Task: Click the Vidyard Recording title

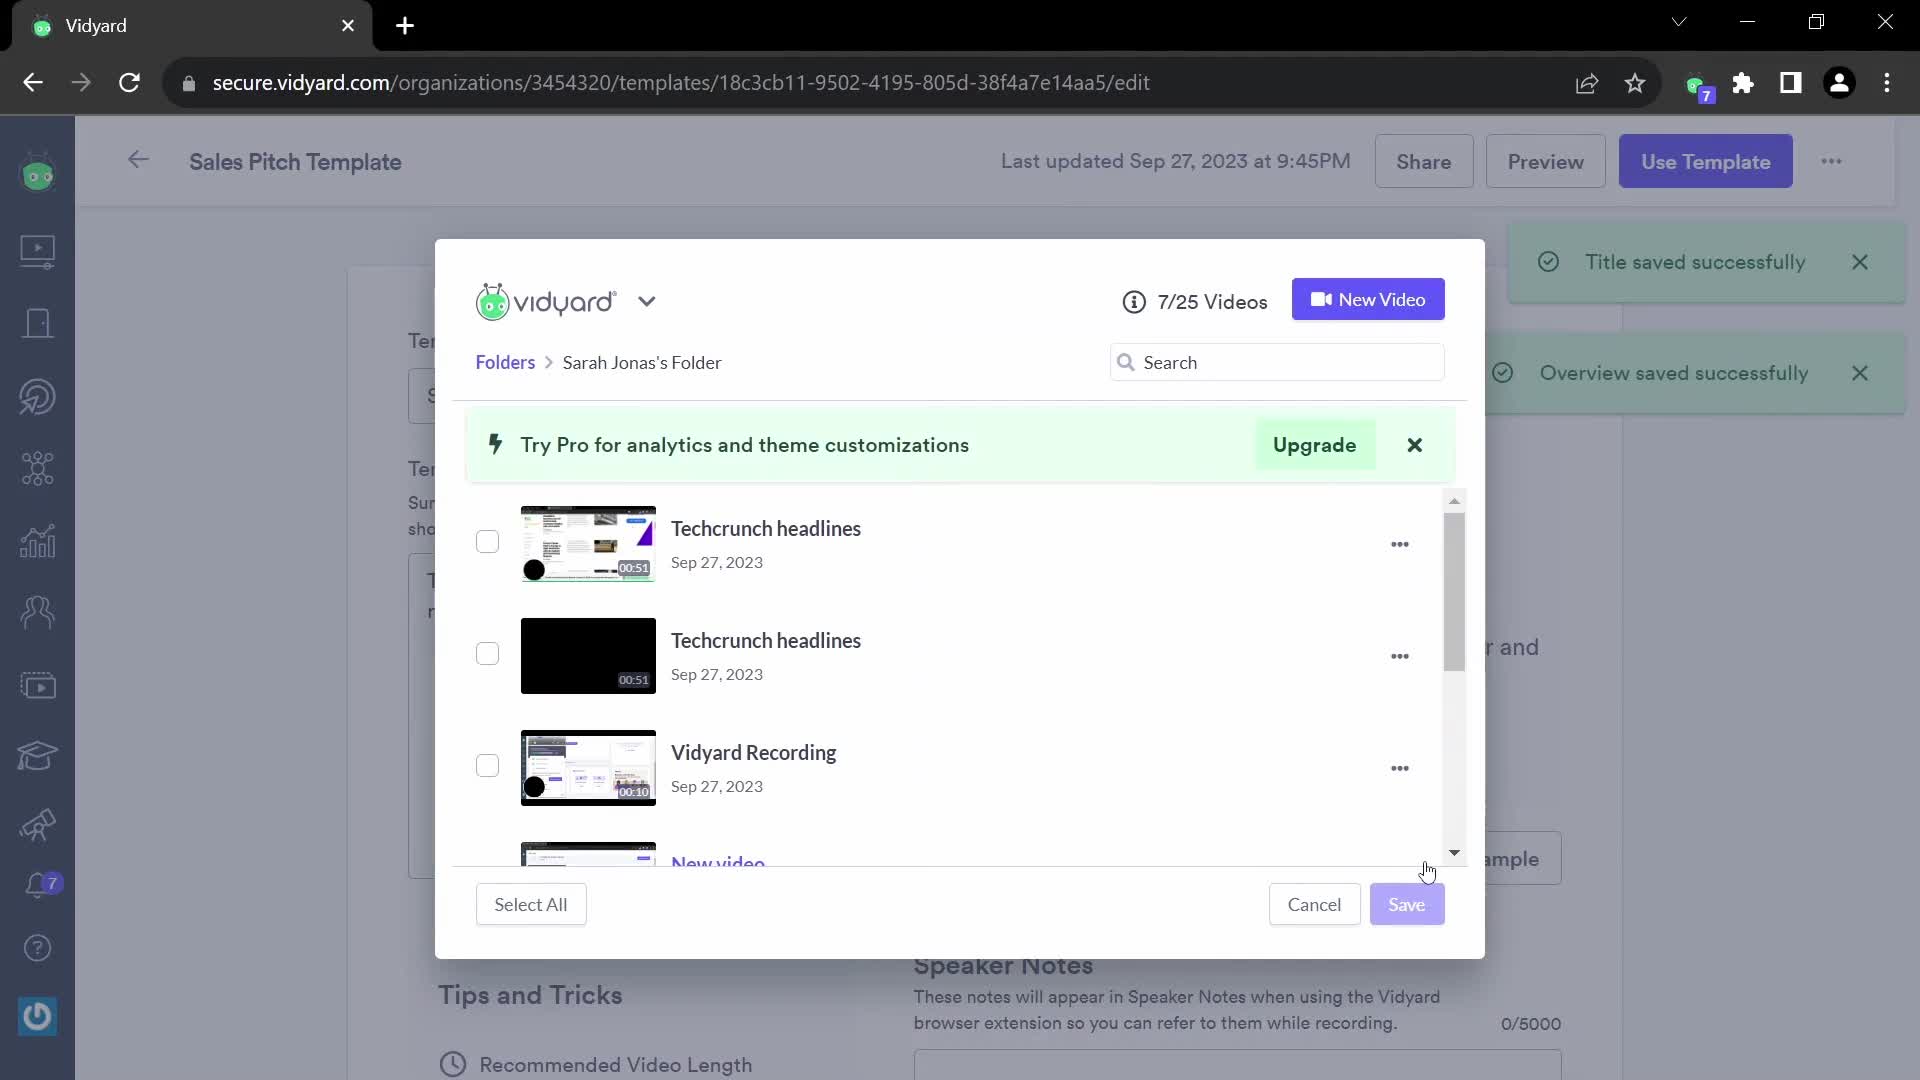Action: (753, 752)
